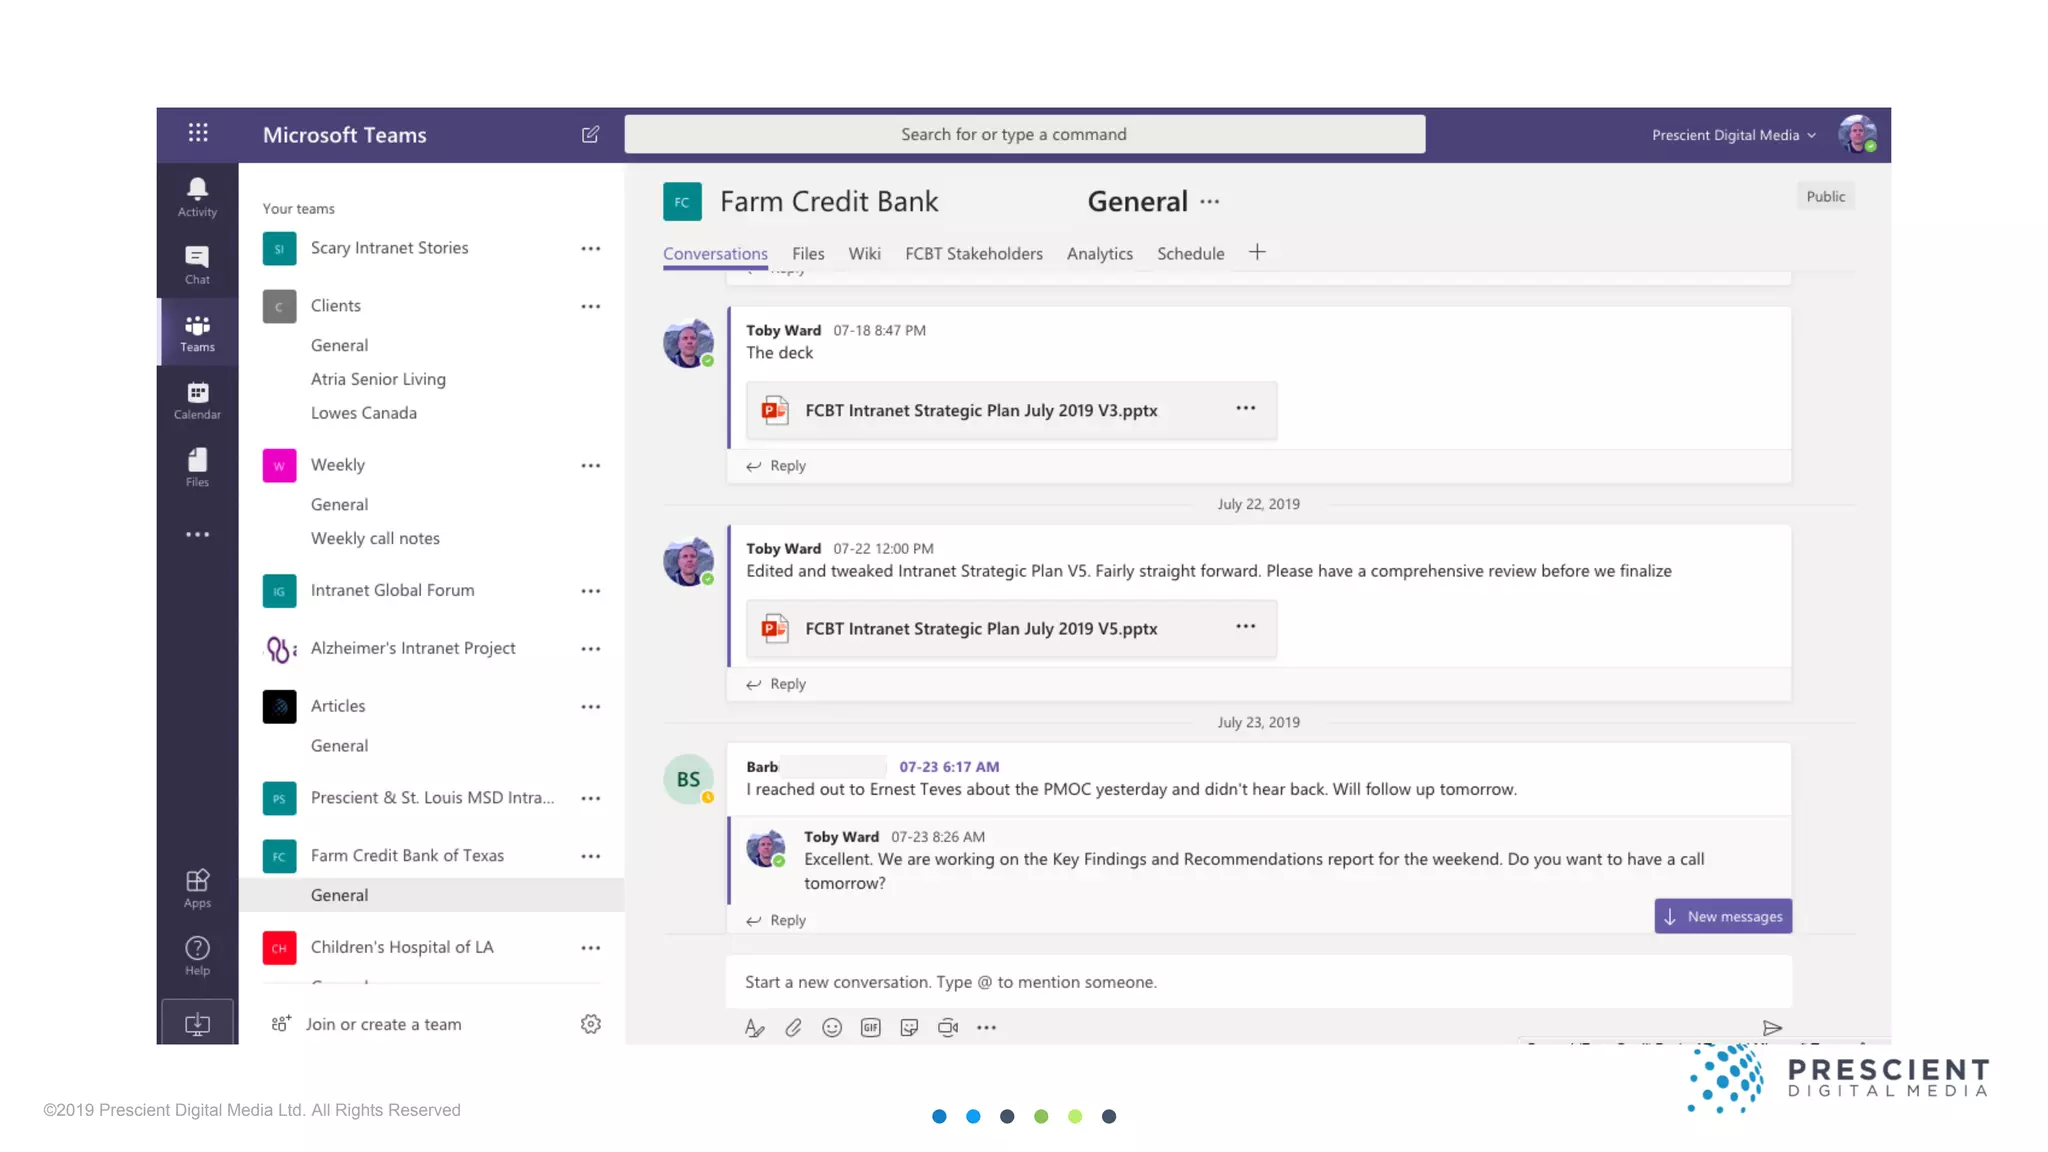Switch to the FCBT Stakeholders tab

tap(973, 254)
